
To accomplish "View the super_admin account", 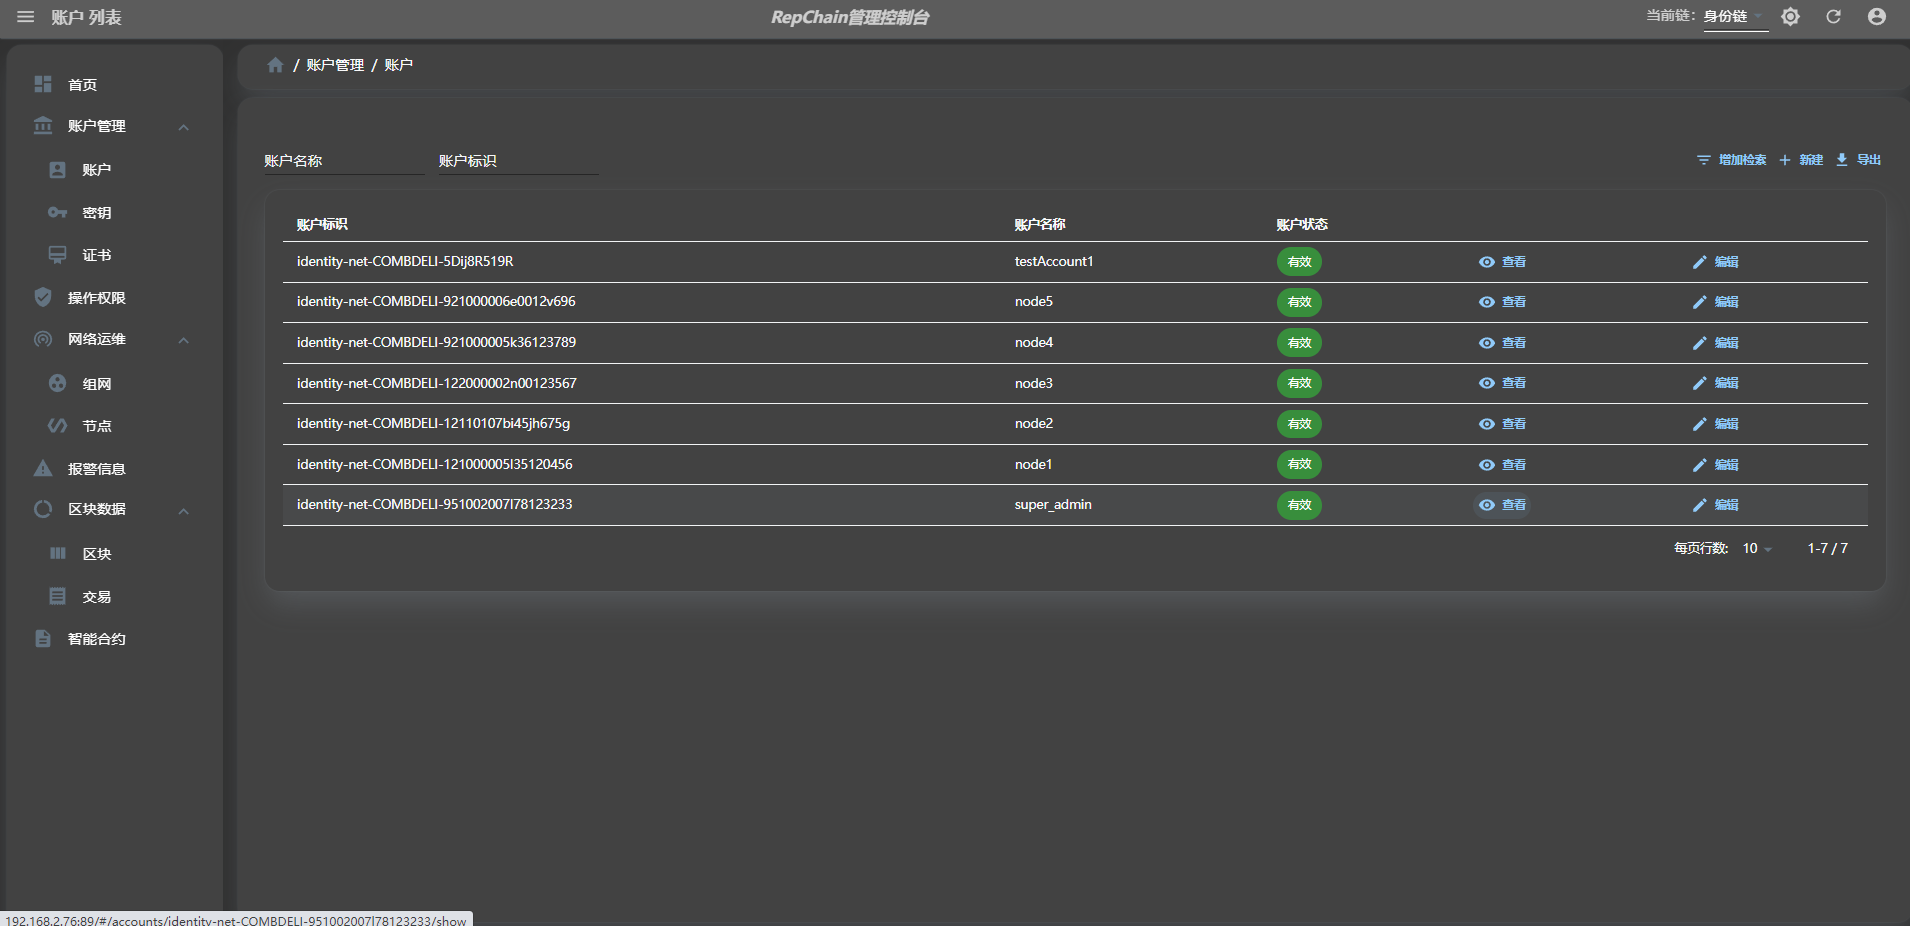I will pyautogui.click(x=1502, y=505).
